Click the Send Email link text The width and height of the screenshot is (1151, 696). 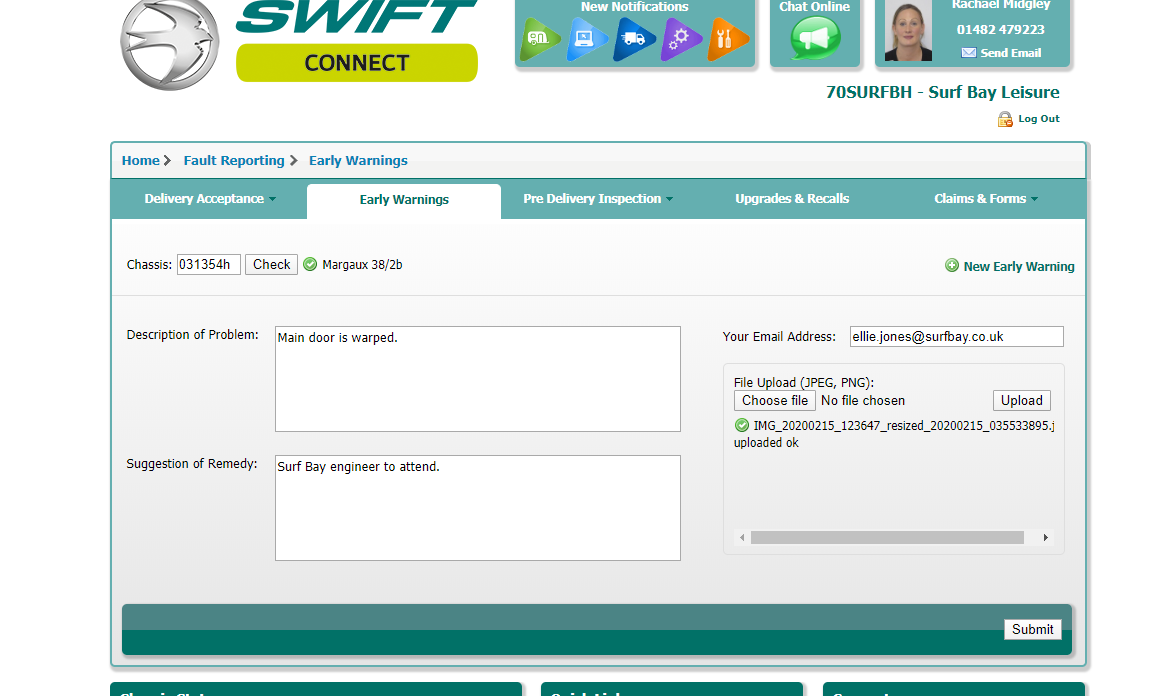point(1011,53)
